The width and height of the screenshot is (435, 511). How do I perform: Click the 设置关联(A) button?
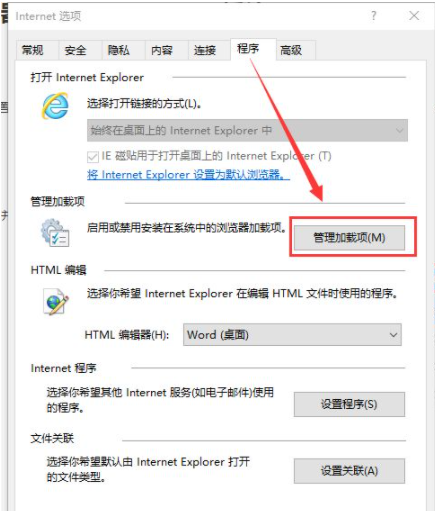(x=349, y=471)
